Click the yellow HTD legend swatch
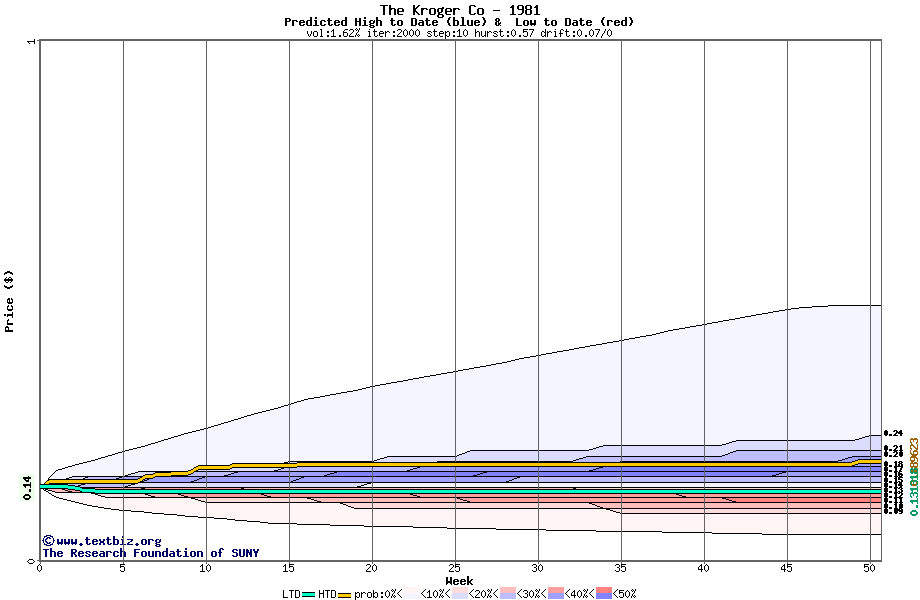This screenshot has width=920, height=600. point(344,595)
